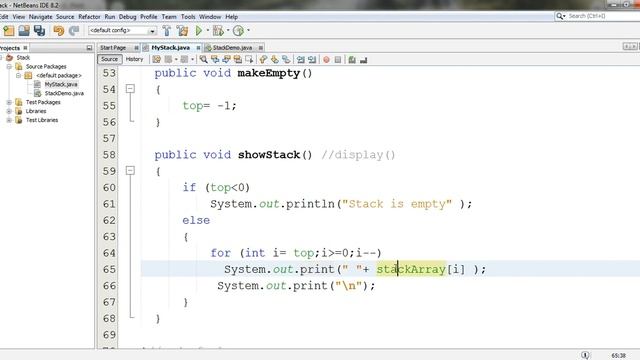Build the project with the hammer icon

coord(167,31)
